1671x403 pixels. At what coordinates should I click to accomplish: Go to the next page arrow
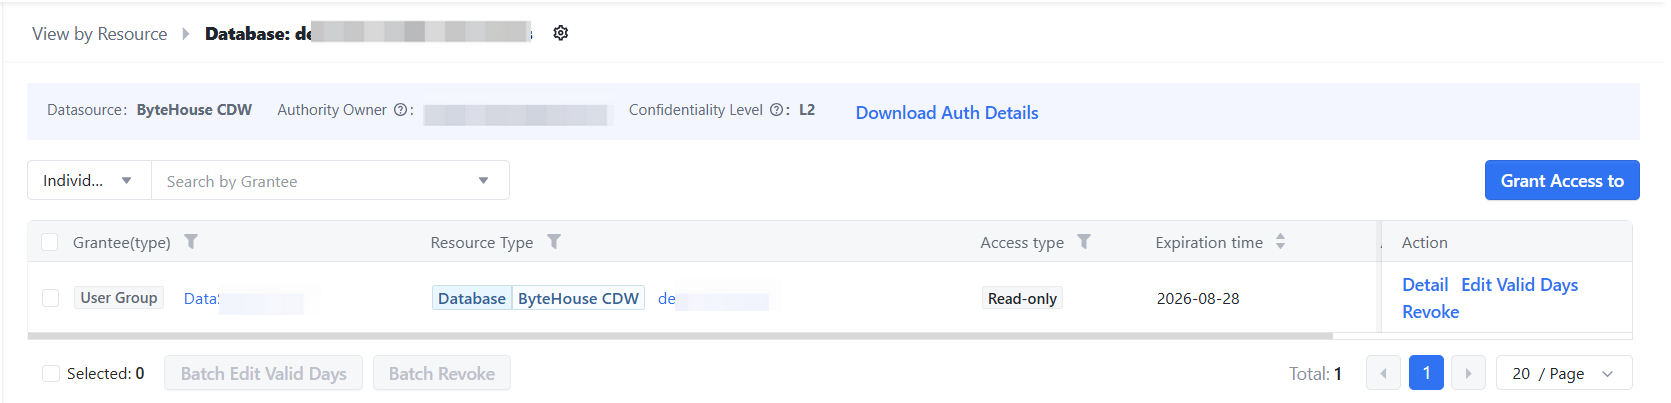pos(1468,373)
